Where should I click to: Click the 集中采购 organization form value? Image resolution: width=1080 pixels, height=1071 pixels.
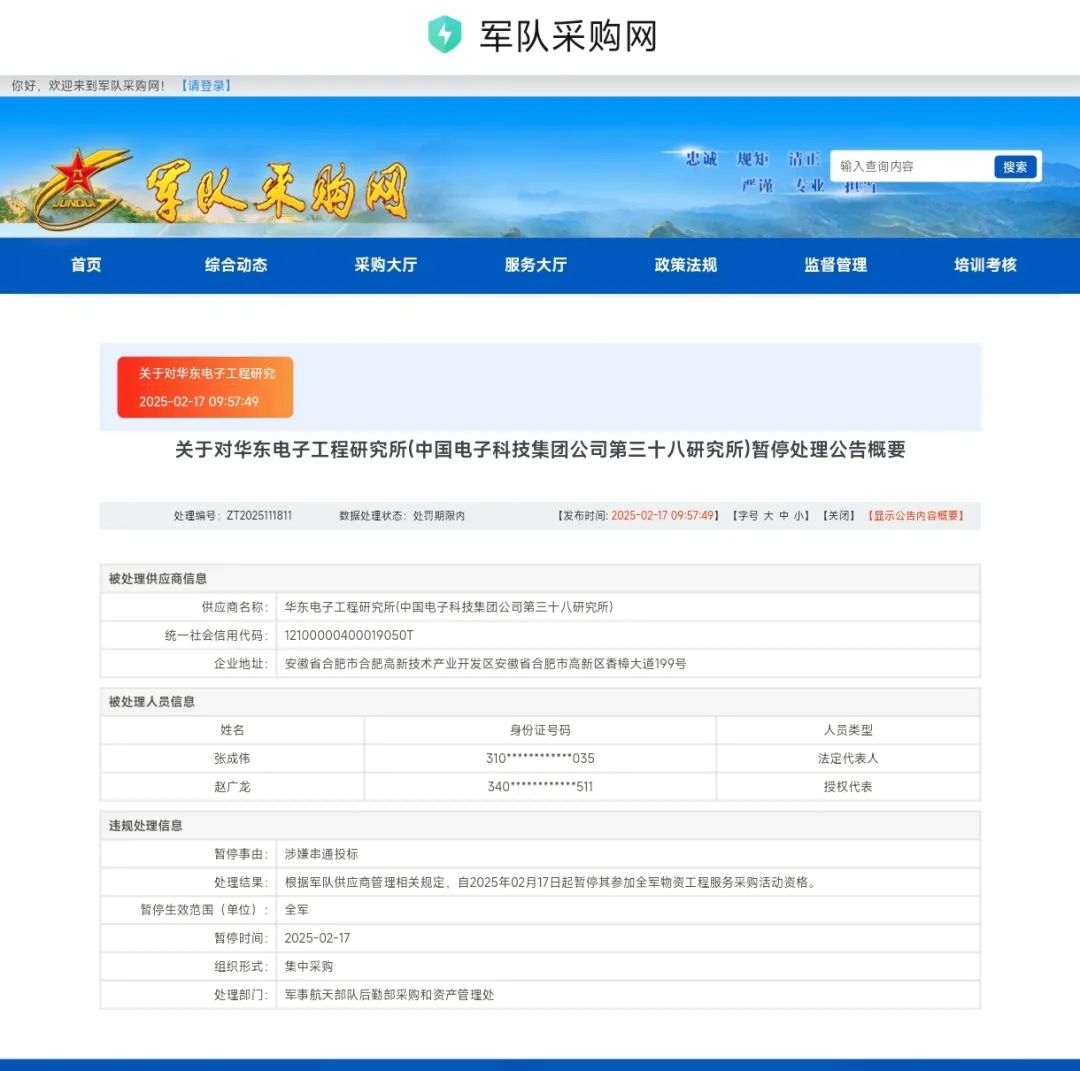309,966
